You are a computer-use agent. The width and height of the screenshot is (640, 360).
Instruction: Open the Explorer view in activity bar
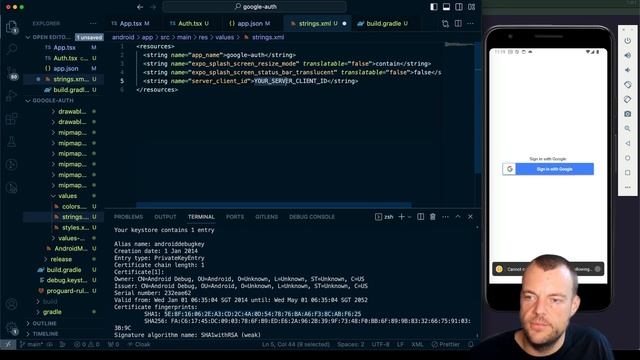click(11, 27)
